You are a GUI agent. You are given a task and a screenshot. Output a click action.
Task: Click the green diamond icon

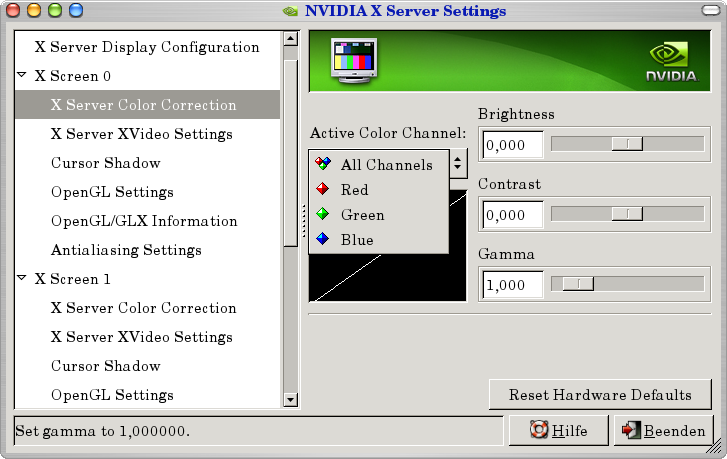coord(322,214)
